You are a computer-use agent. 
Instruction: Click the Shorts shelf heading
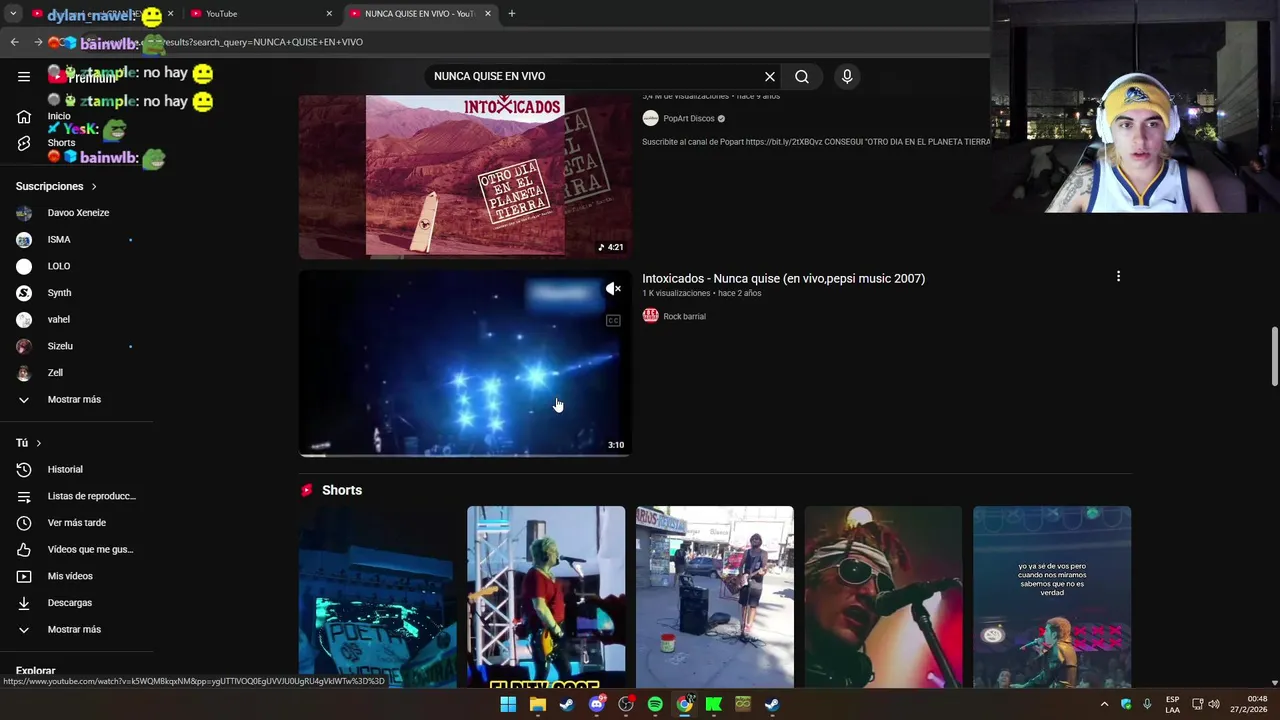342,490
